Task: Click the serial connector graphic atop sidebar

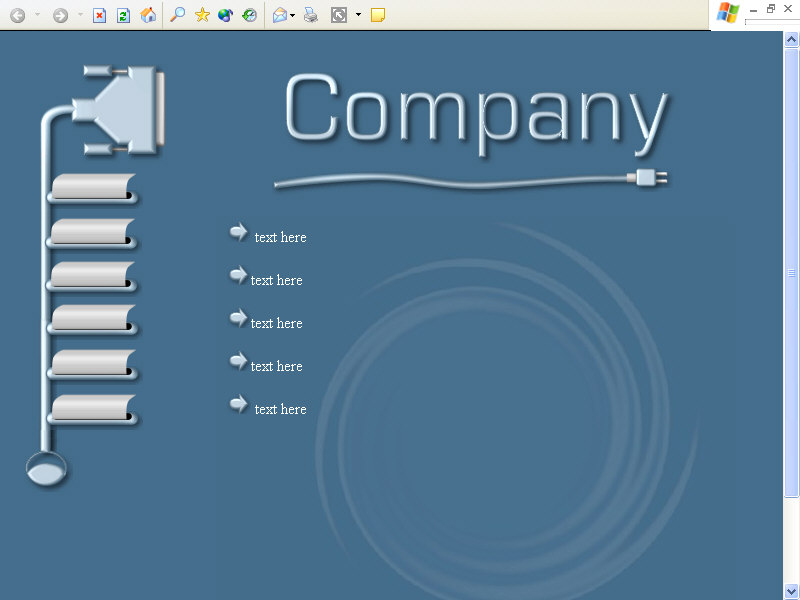Action: pos(118,110)
